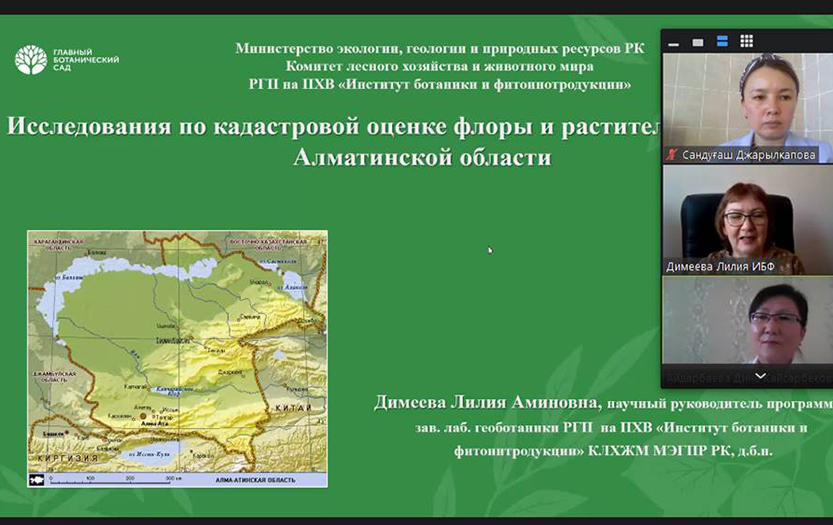This screenshot has width=833, height=525.
Task: Click the АЛМА-АТИНСКАЯ ОБЛАСТЬ map caption
Action: click(x=255, y=480)
